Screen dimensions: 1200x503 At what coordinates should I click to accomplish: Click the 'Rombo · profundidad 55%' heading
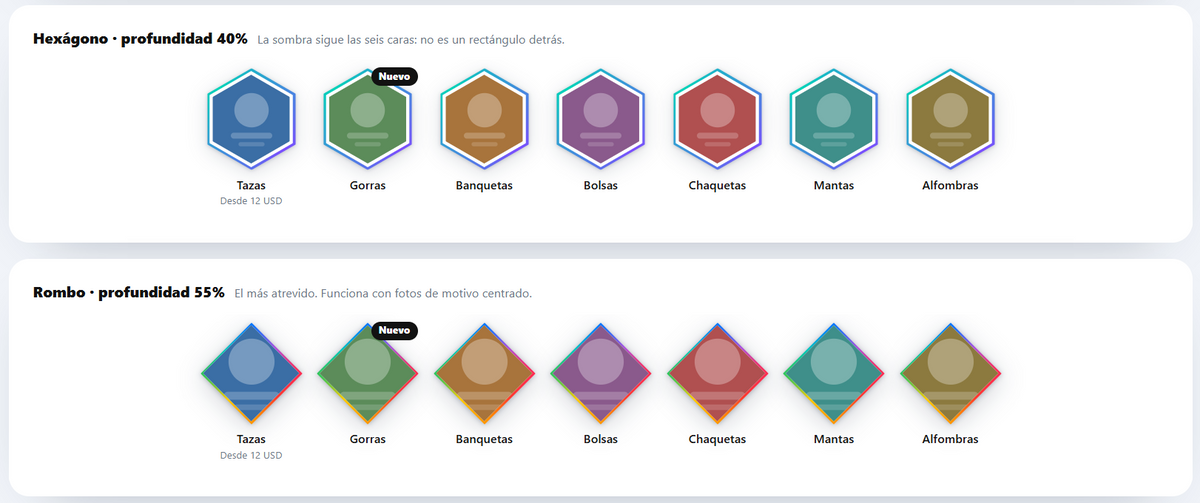coord(129,293)
